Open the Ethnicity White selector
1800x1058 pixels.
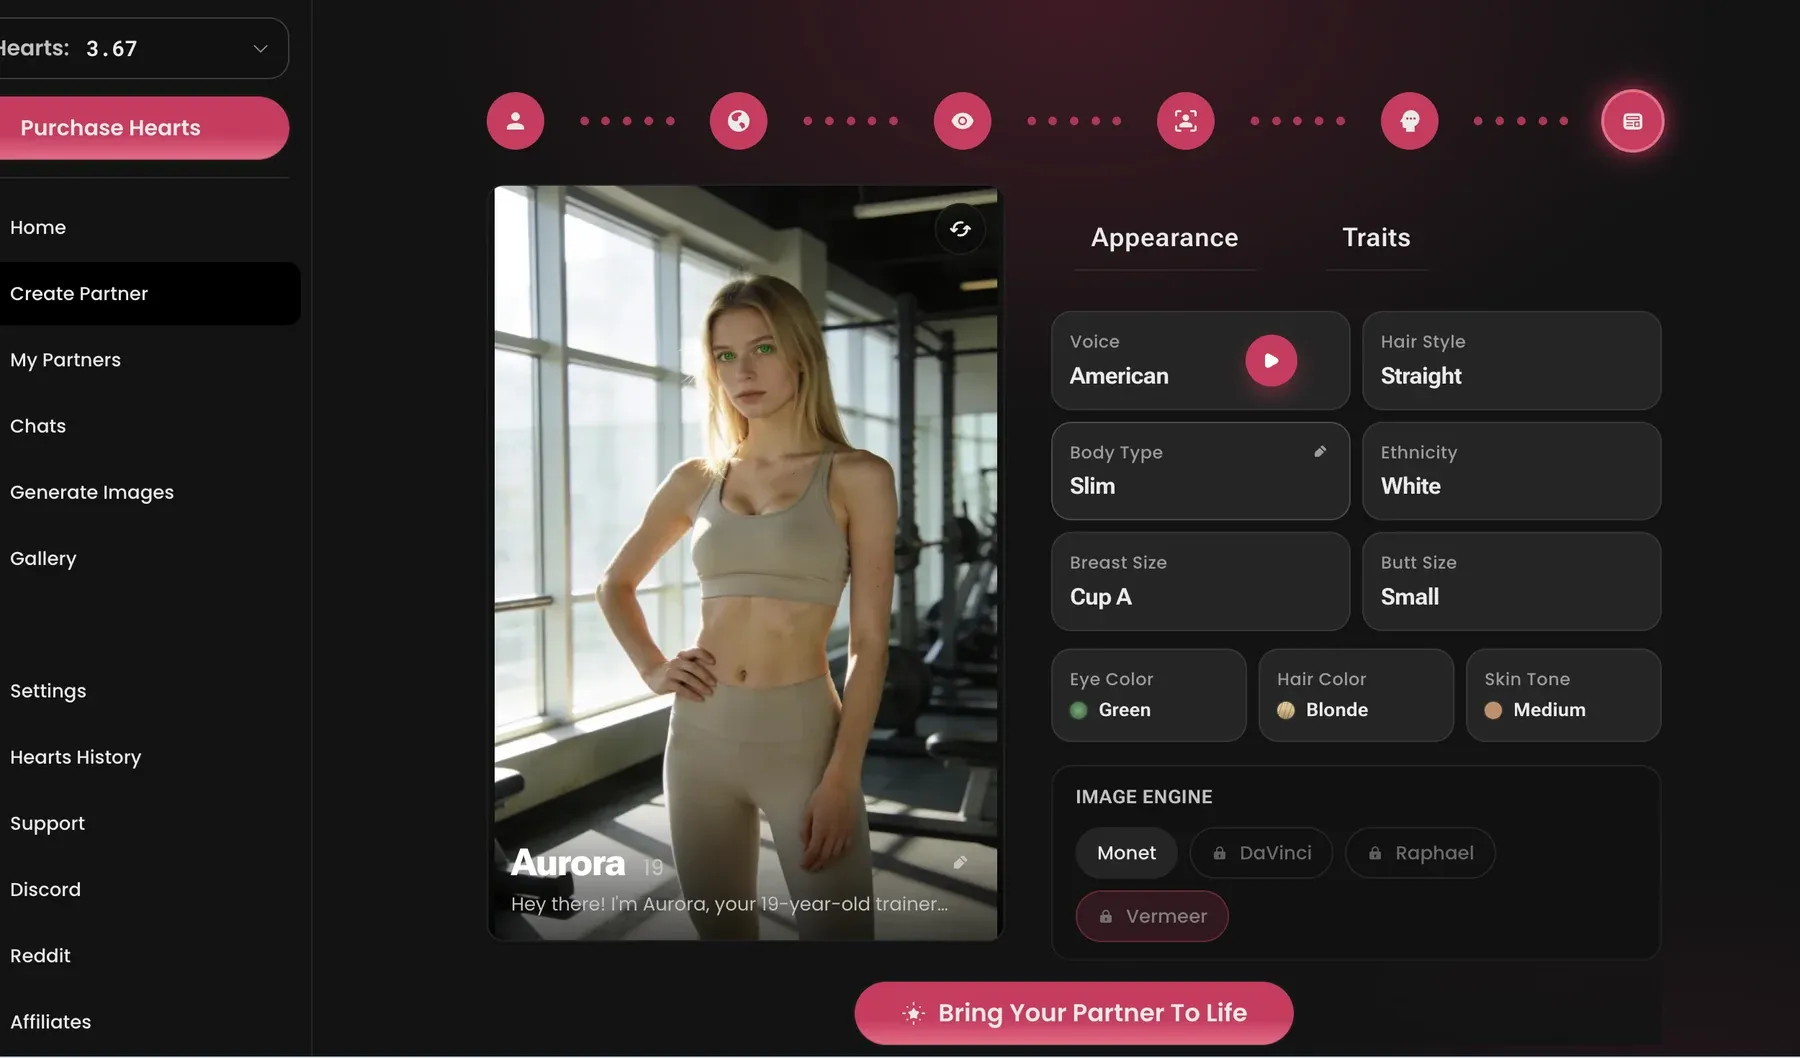pyautogui.click(x=1511, y=471)
